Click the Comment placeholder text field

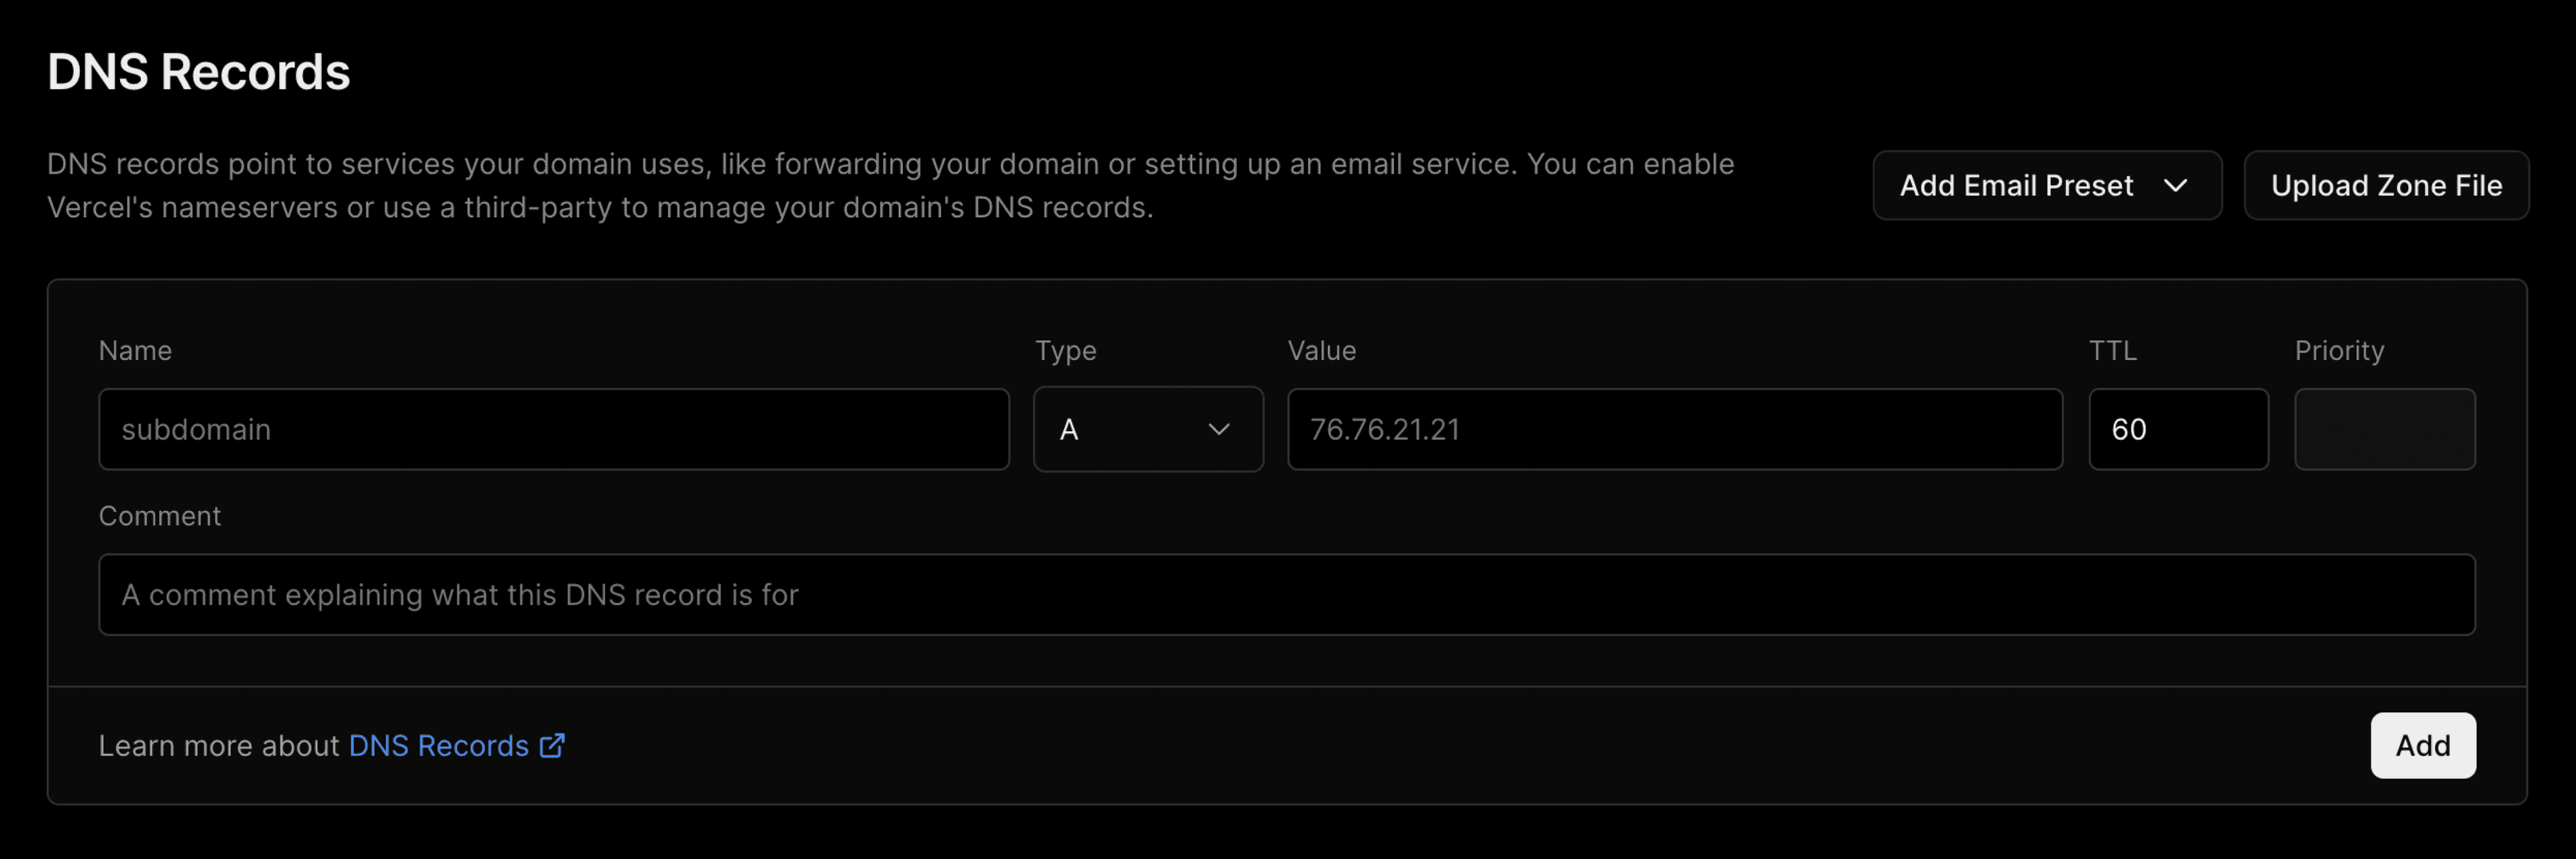[1286, 594]
